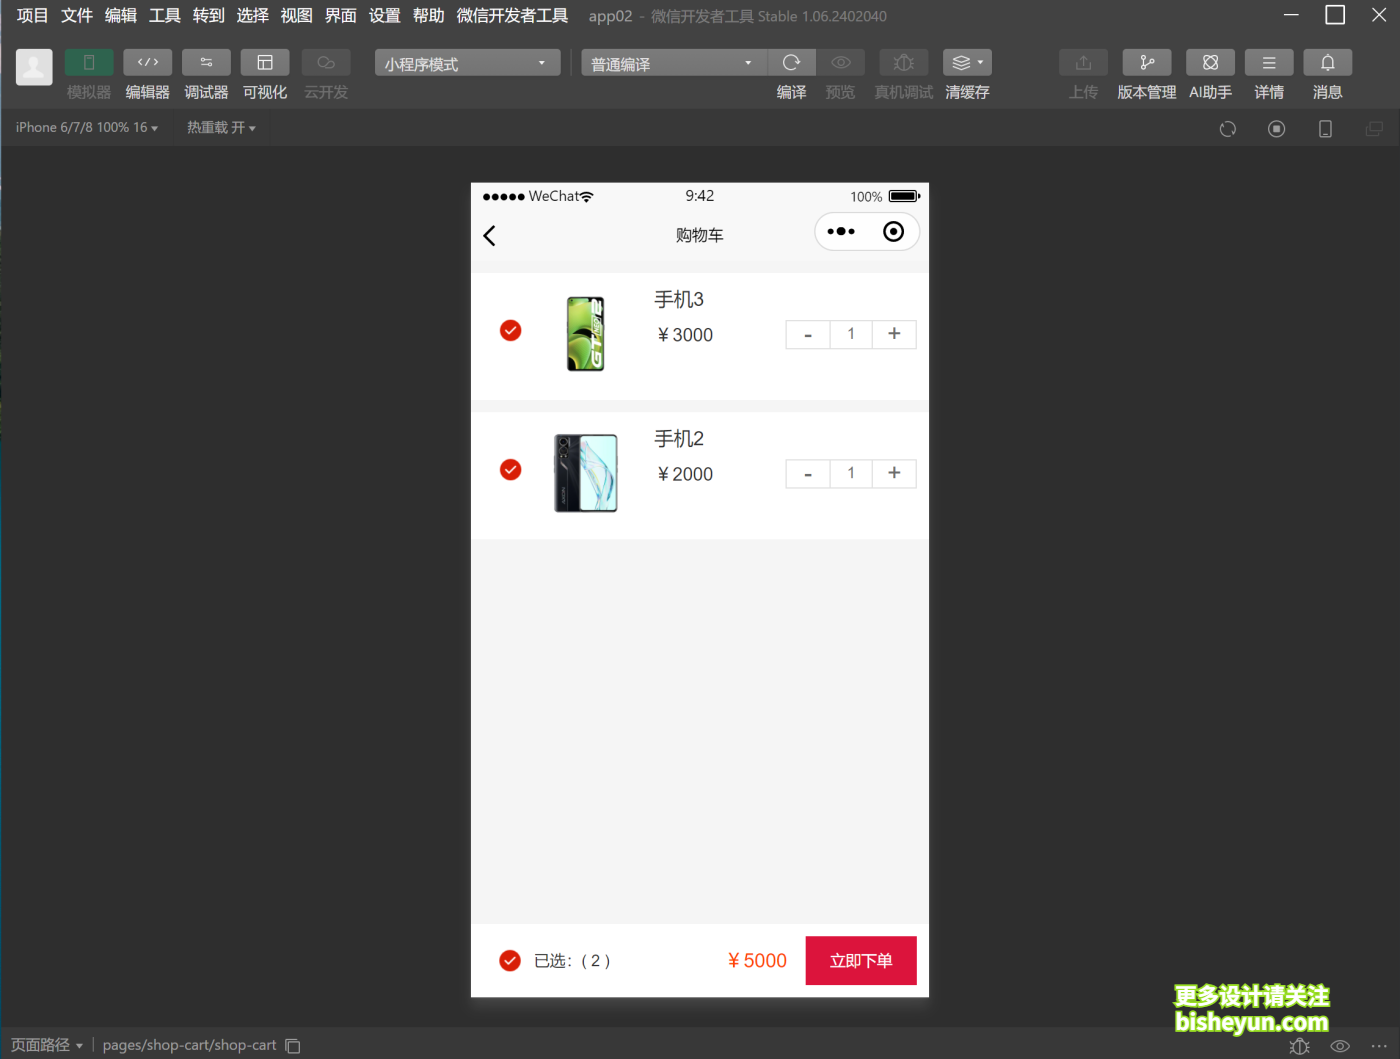
Task: Click the 真机调试 real device debug icon
Action: tap(903, 62)
